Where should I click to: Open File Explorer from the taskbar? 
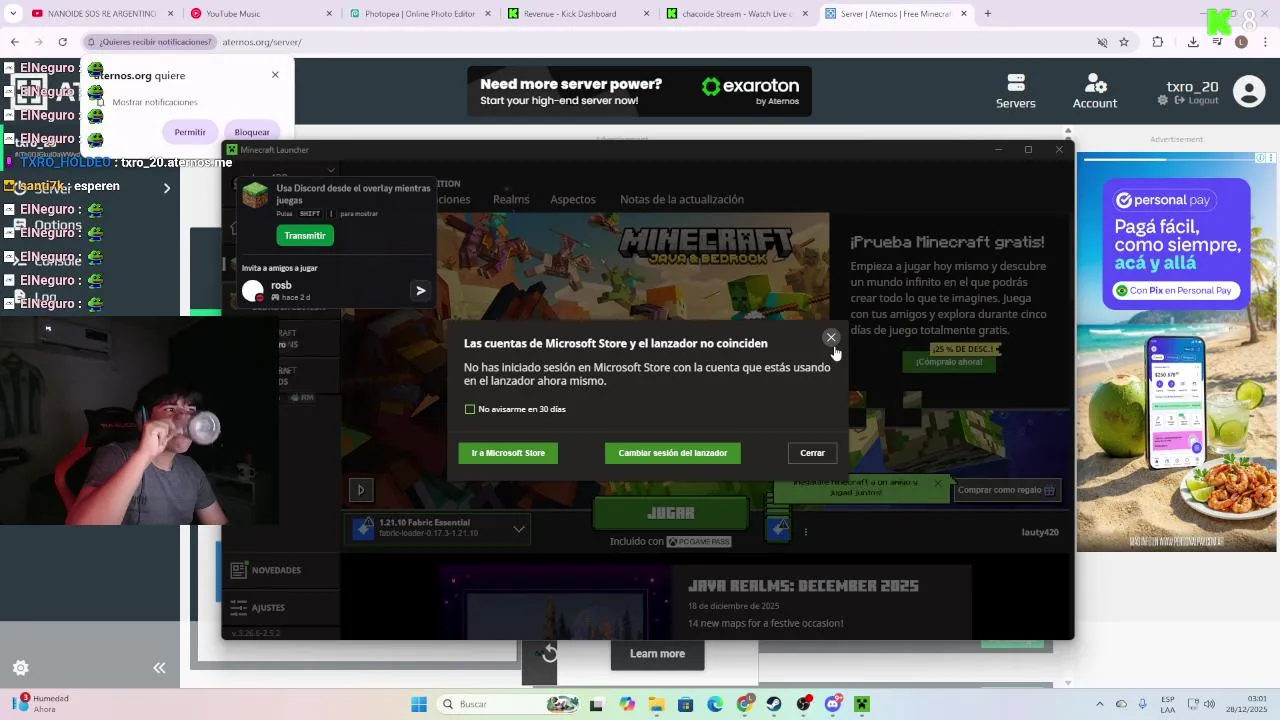[656, 704]
